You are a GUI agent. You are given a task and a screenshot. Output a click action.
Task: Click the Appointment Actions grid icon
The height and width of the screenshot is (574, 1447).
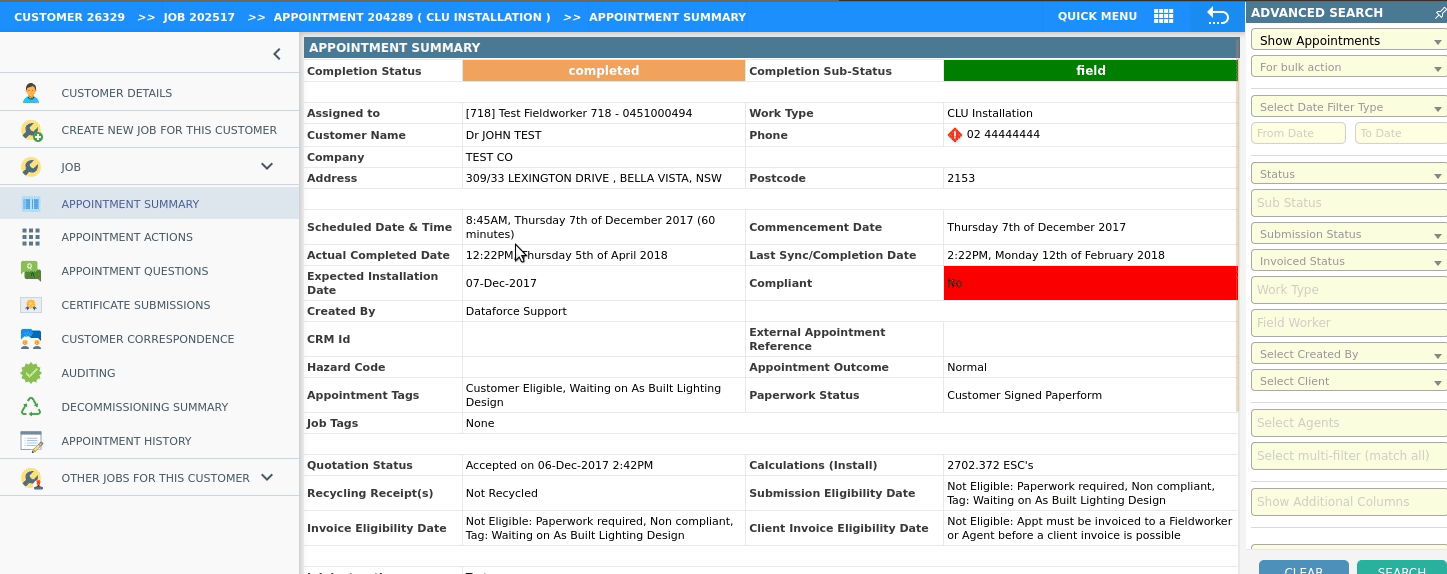point(31,237)
